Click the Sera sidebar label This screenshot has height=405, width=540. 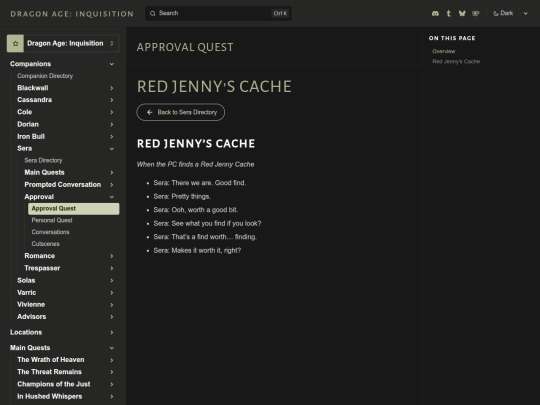tap(25, 148)
